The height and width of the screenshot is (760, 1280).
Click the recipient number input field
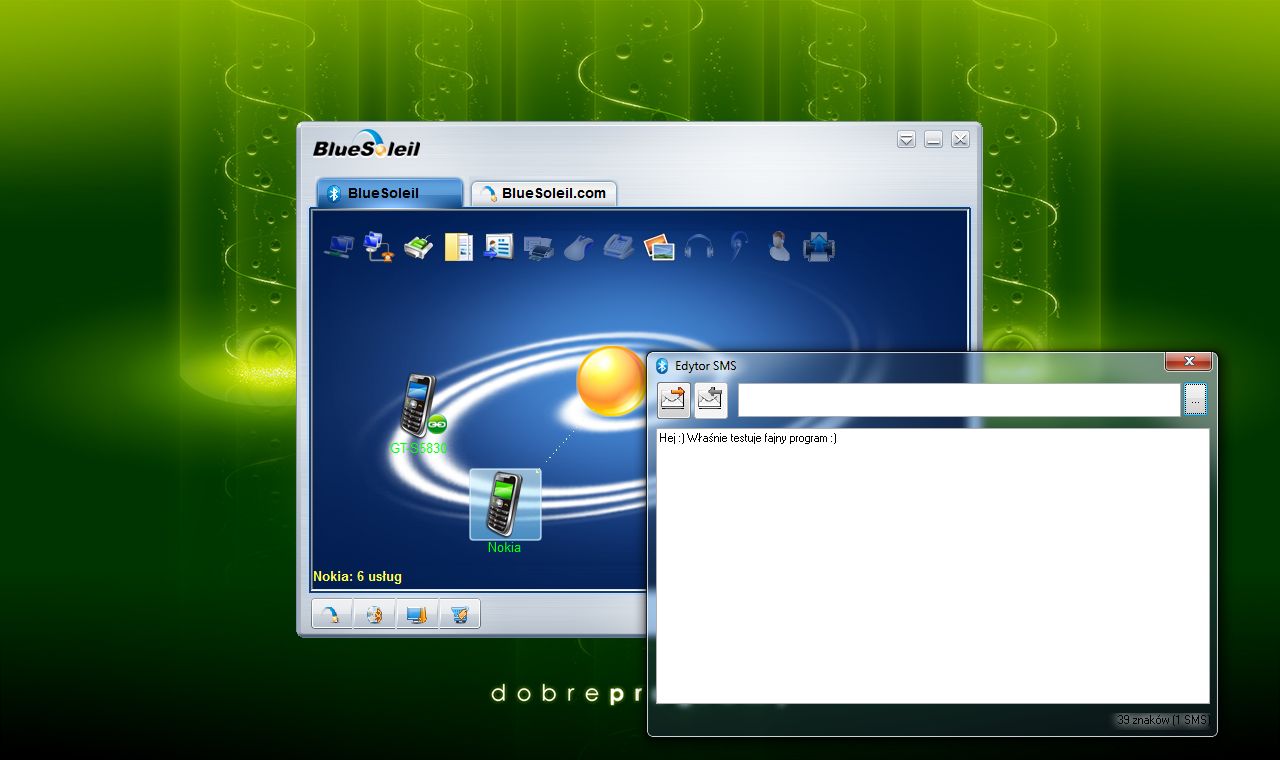(959, 400)
